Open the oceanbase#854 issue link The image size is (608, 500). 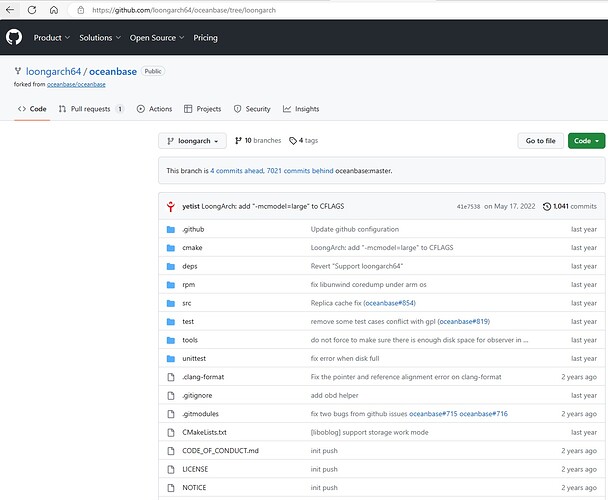pyautogui.click(x=390, y=303)
